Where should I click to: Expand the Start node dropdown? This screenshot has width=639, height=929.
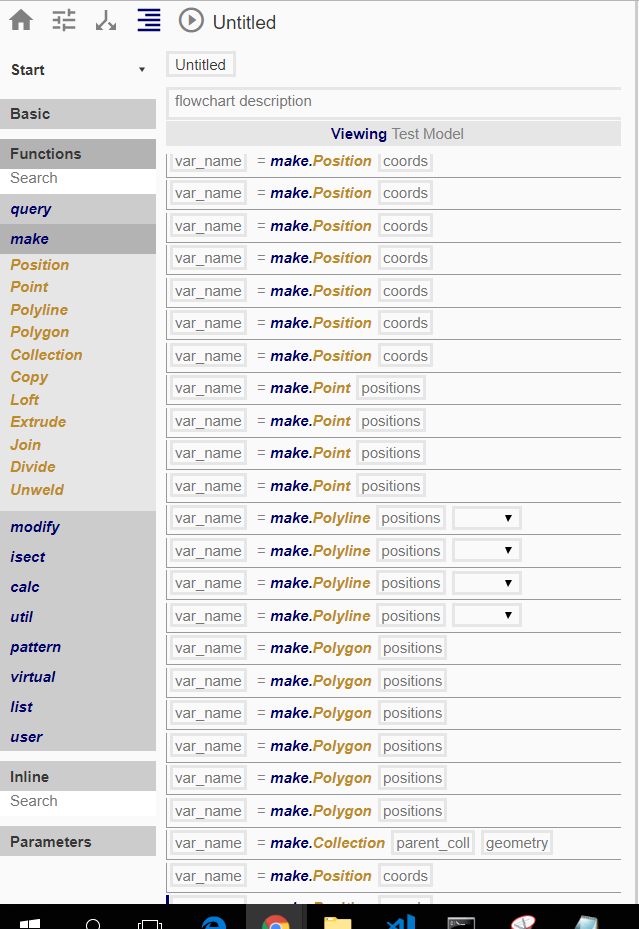coord(141,70)
